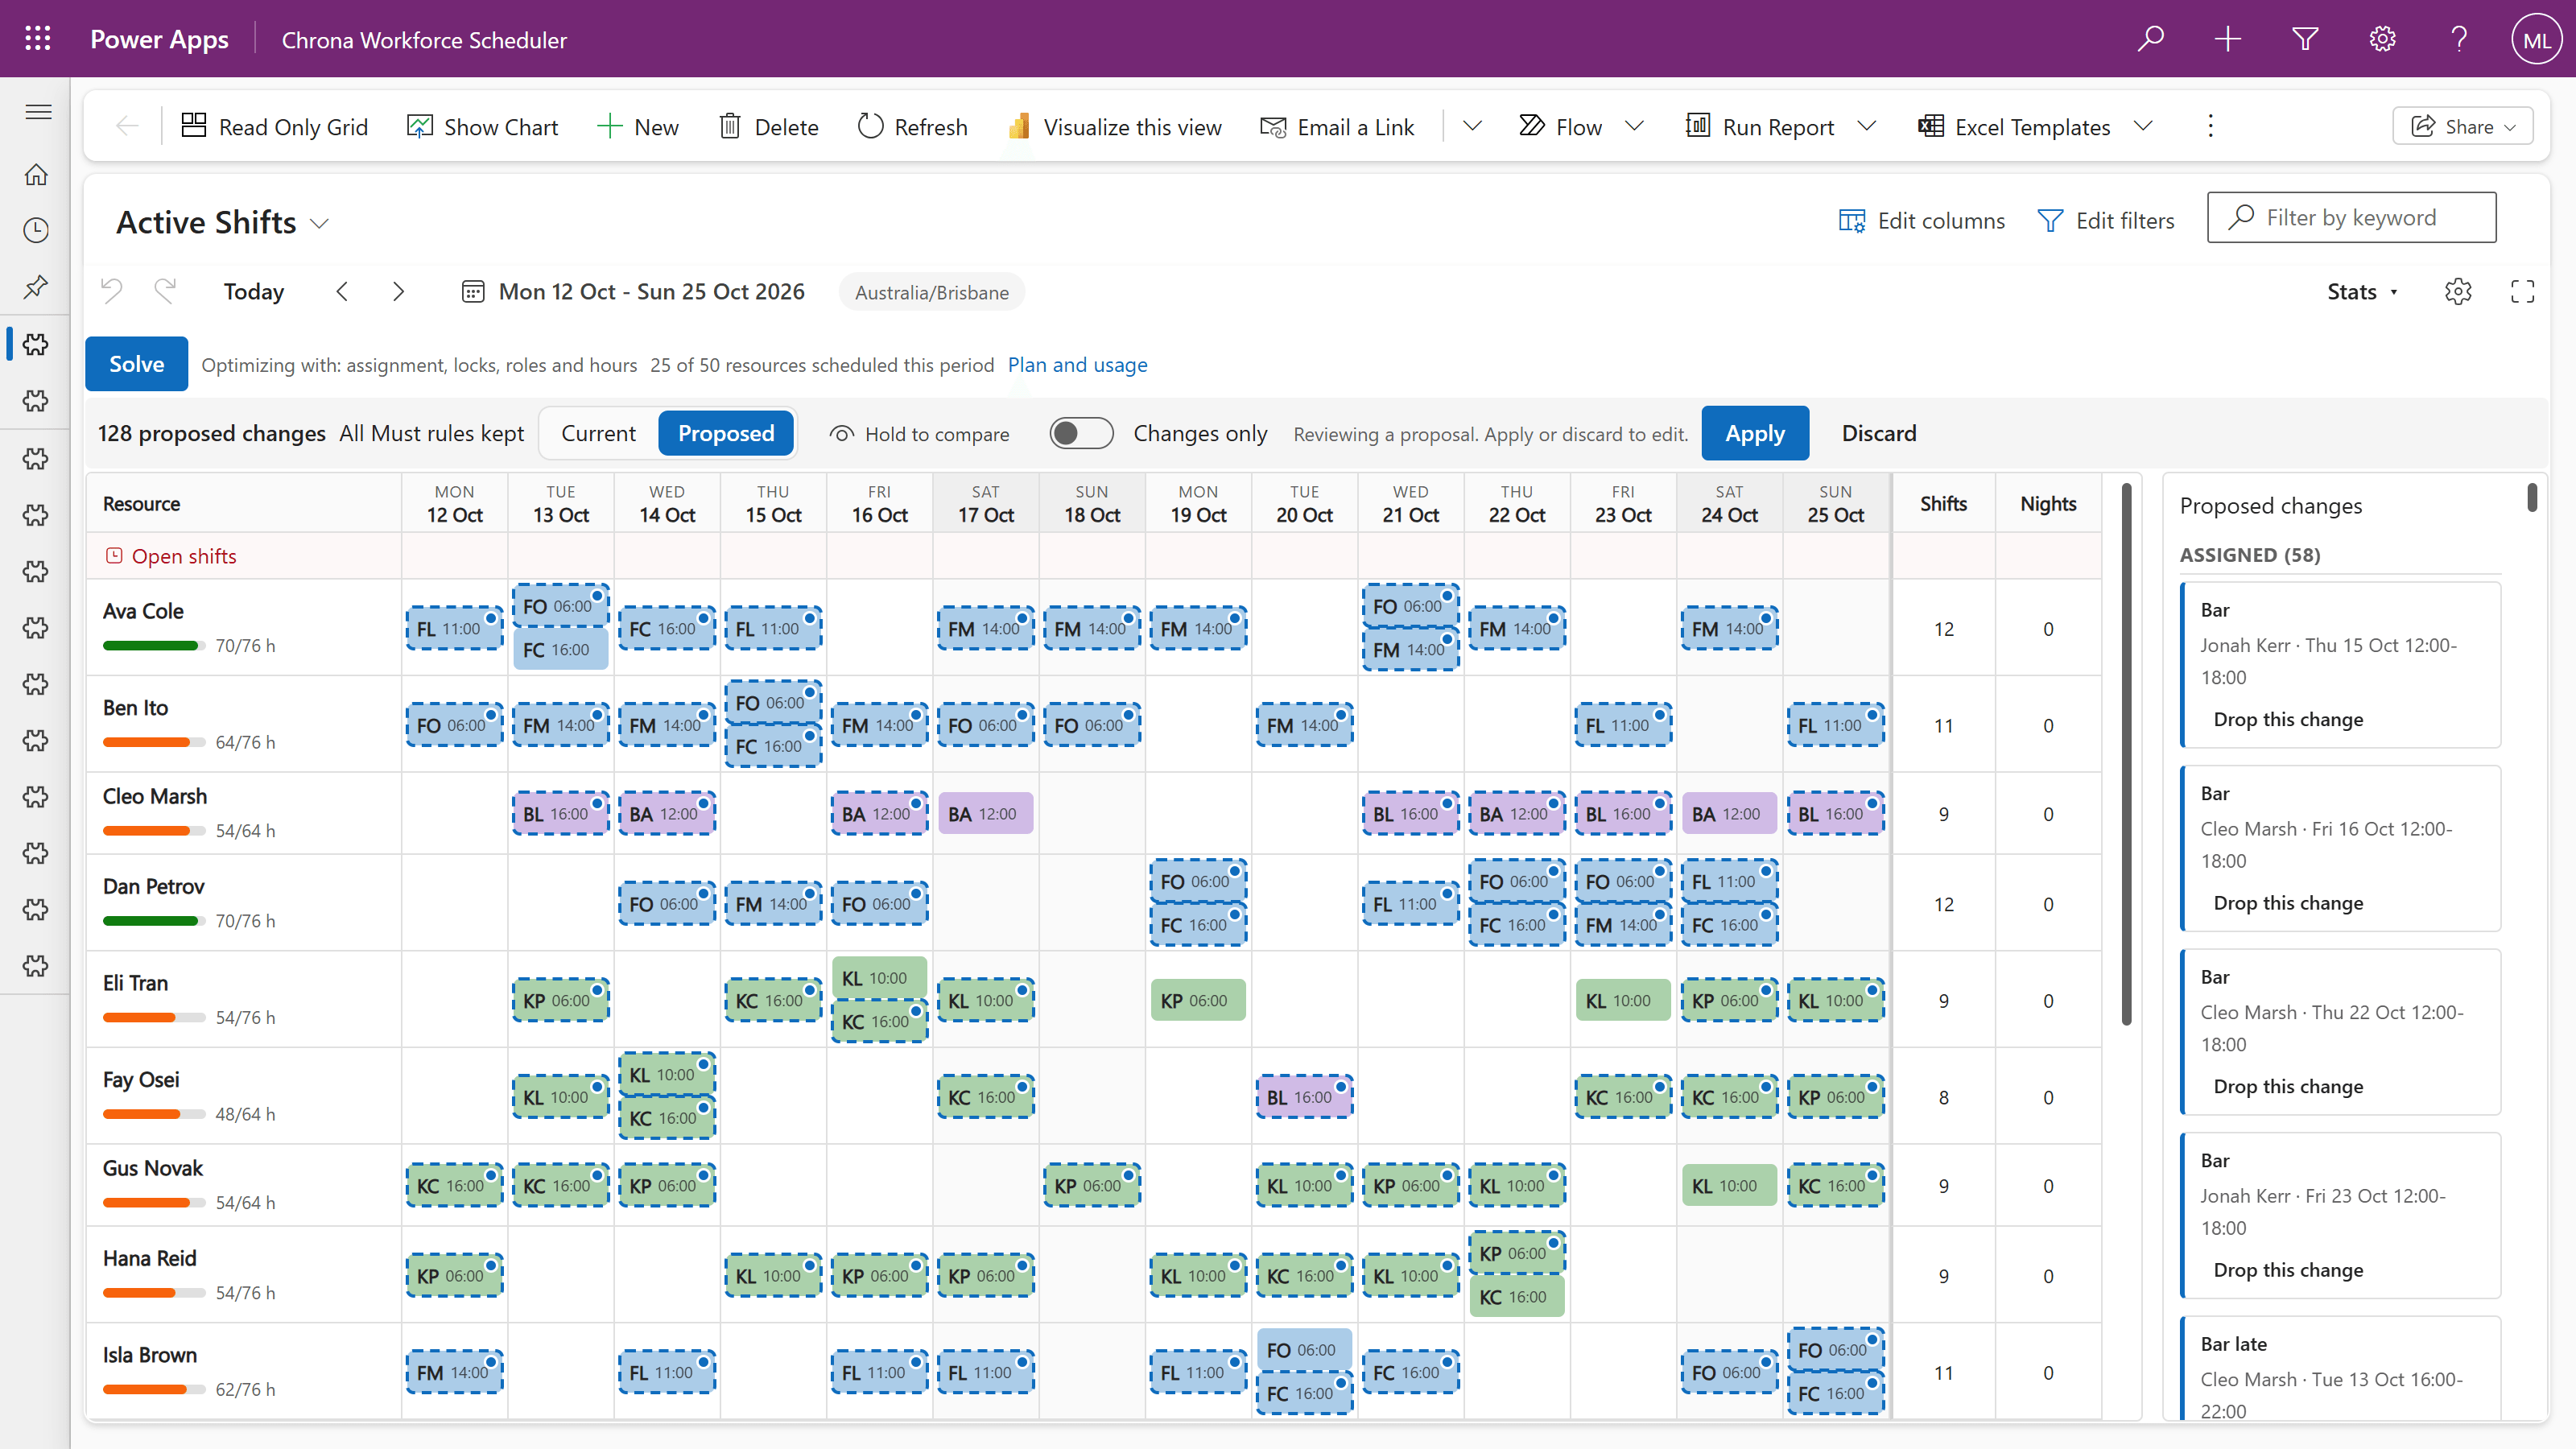
Task: Open Stats dropdown
Action: pyautogui.click(x=2362, y=291)
